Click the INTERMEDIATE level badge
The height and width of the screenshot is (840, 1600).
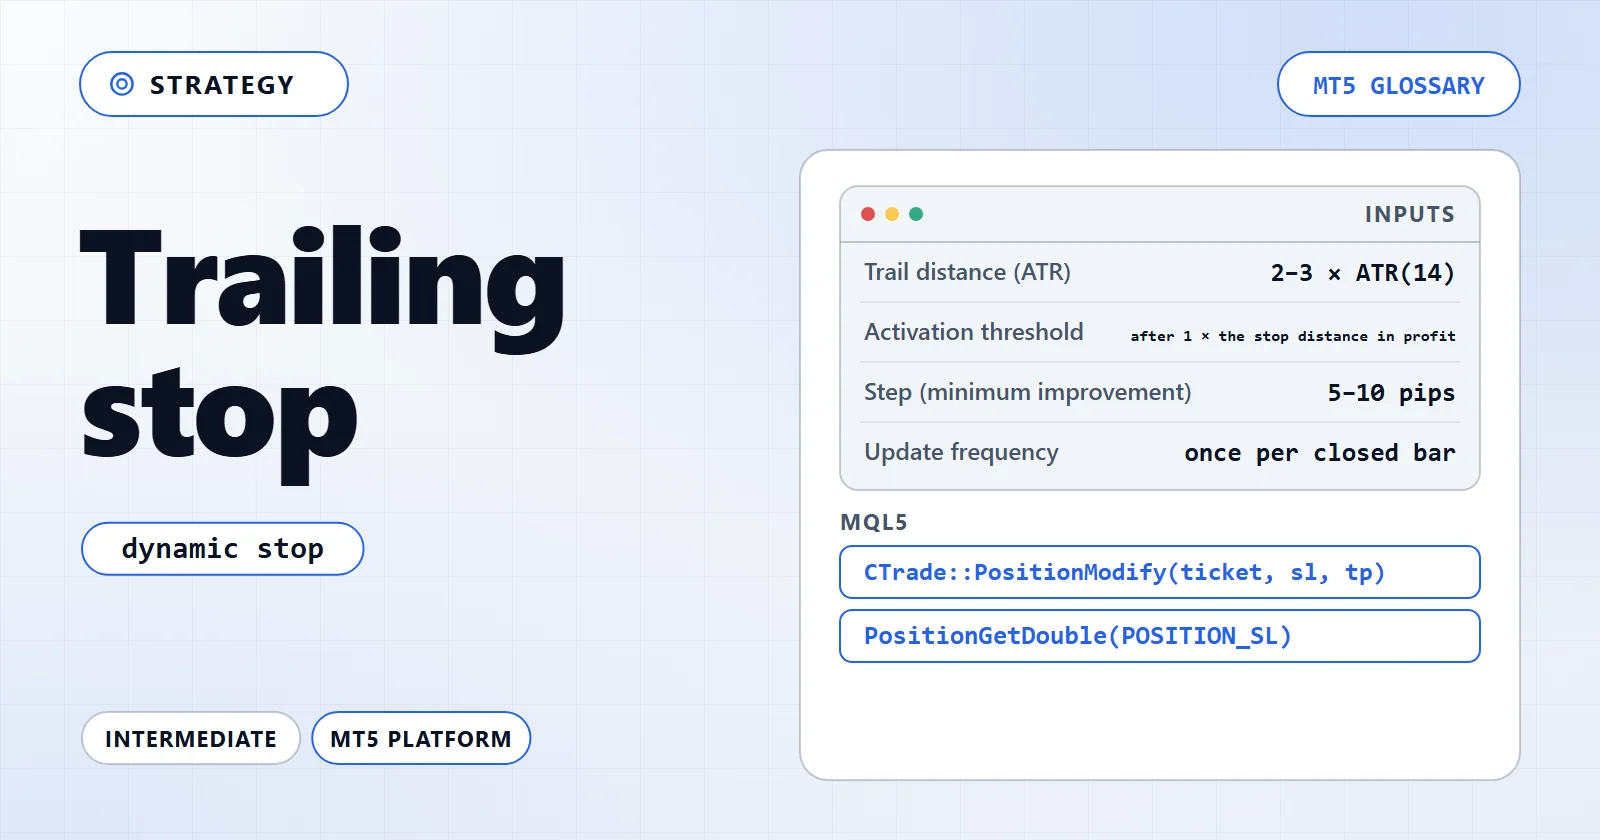click(x=191, y=738)
